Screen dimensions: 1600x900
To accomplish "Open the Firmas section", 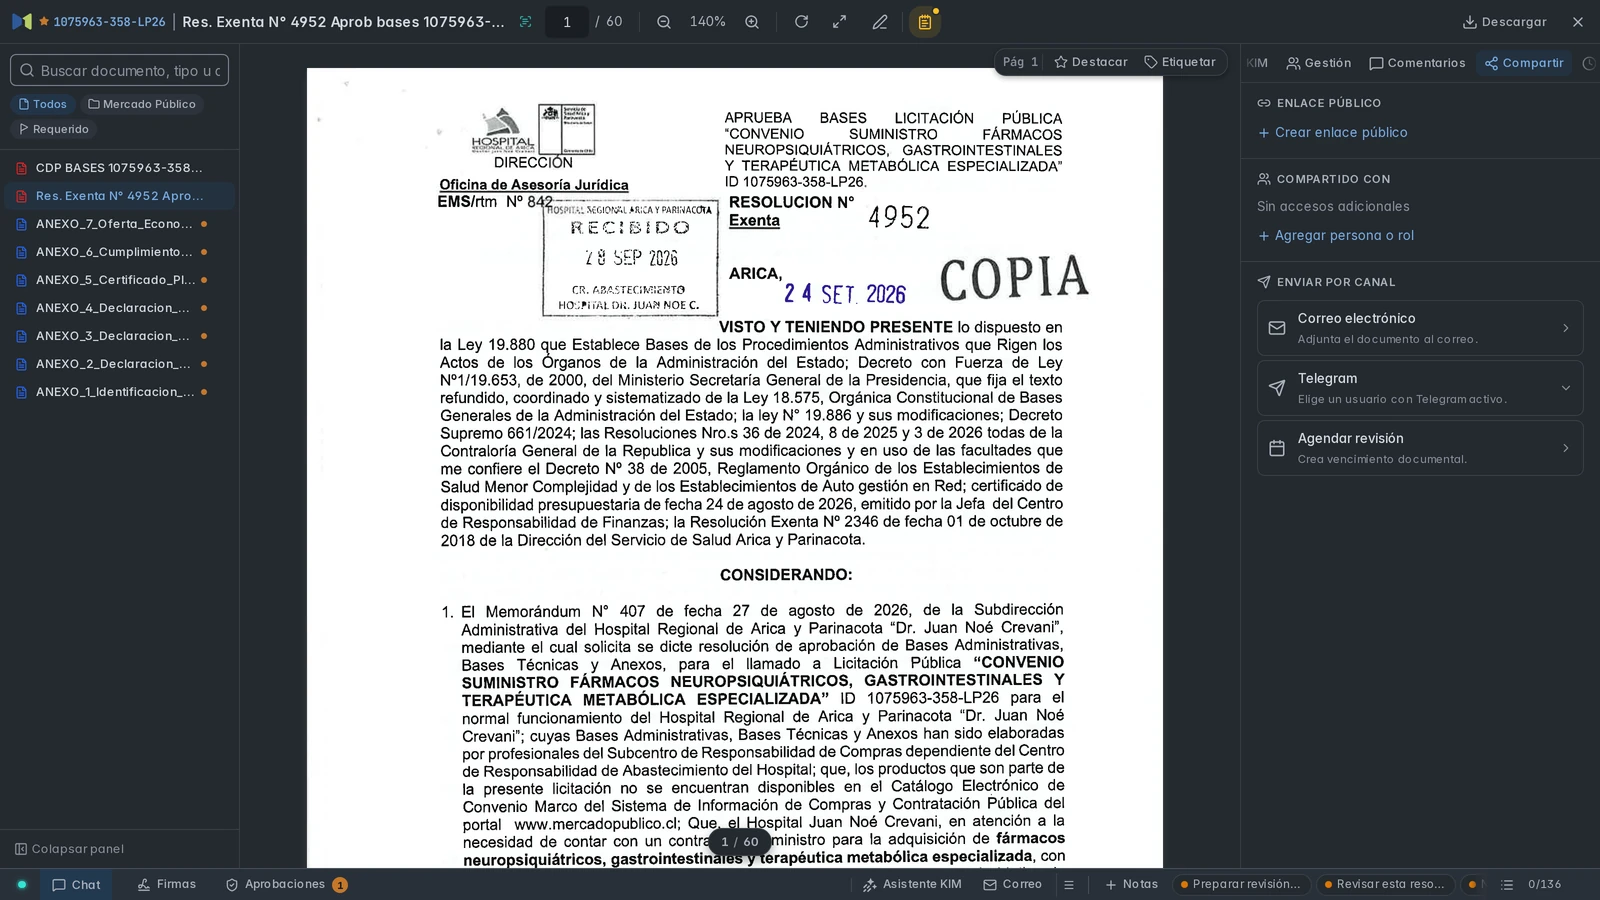I will (x=166, y=884).
